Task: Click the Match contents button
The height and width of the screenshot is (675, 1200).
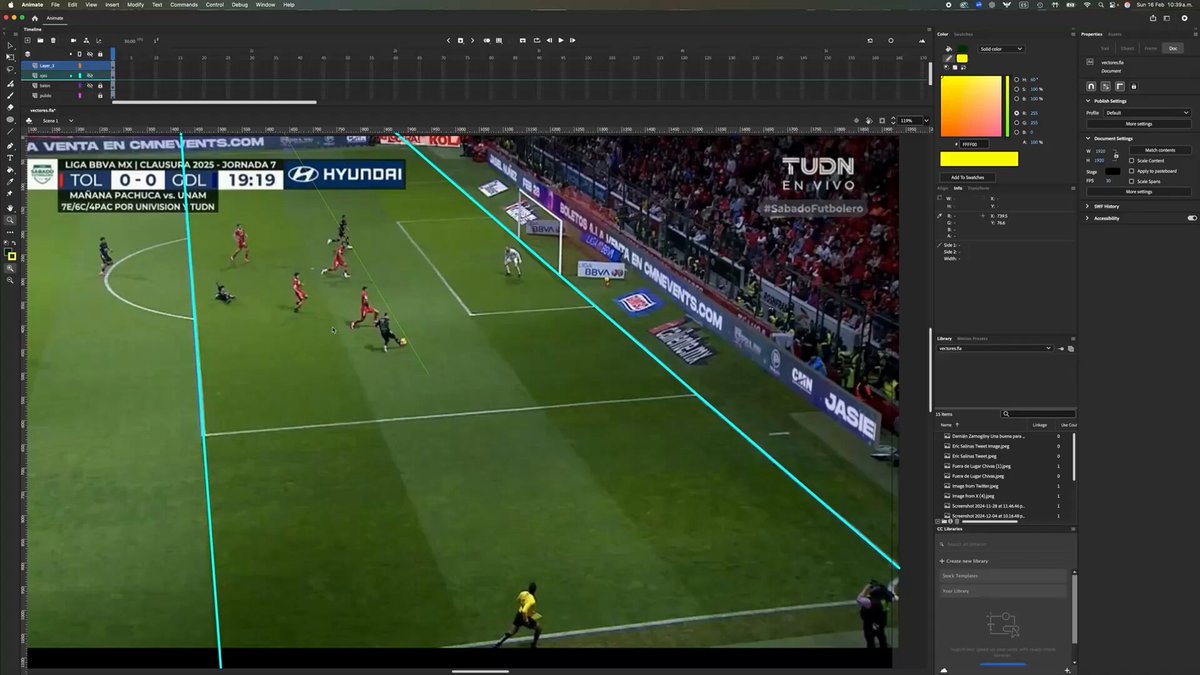Action: pos(1160,150)
